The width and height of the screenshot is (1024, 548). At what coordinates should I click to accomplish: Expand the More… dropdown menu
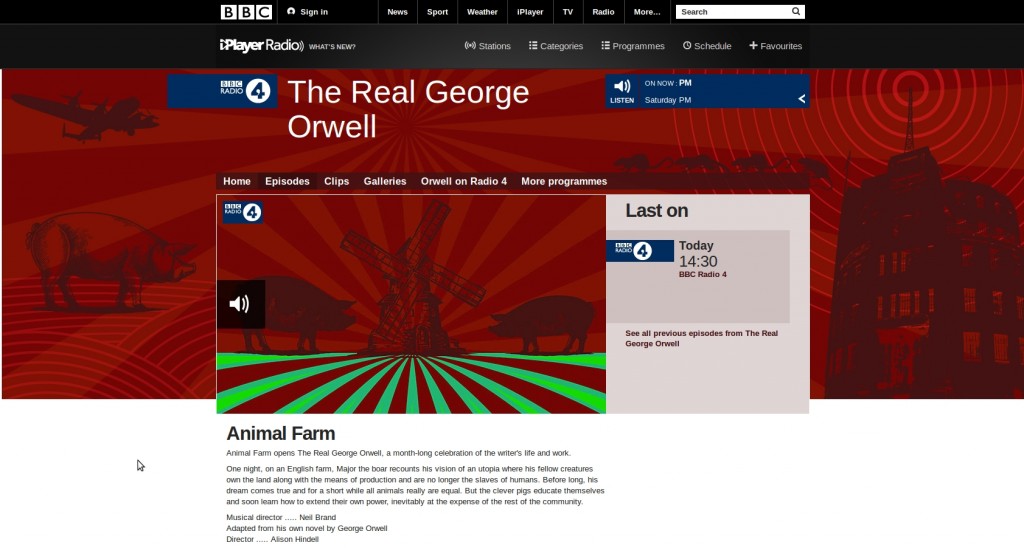tap(647, 12)
